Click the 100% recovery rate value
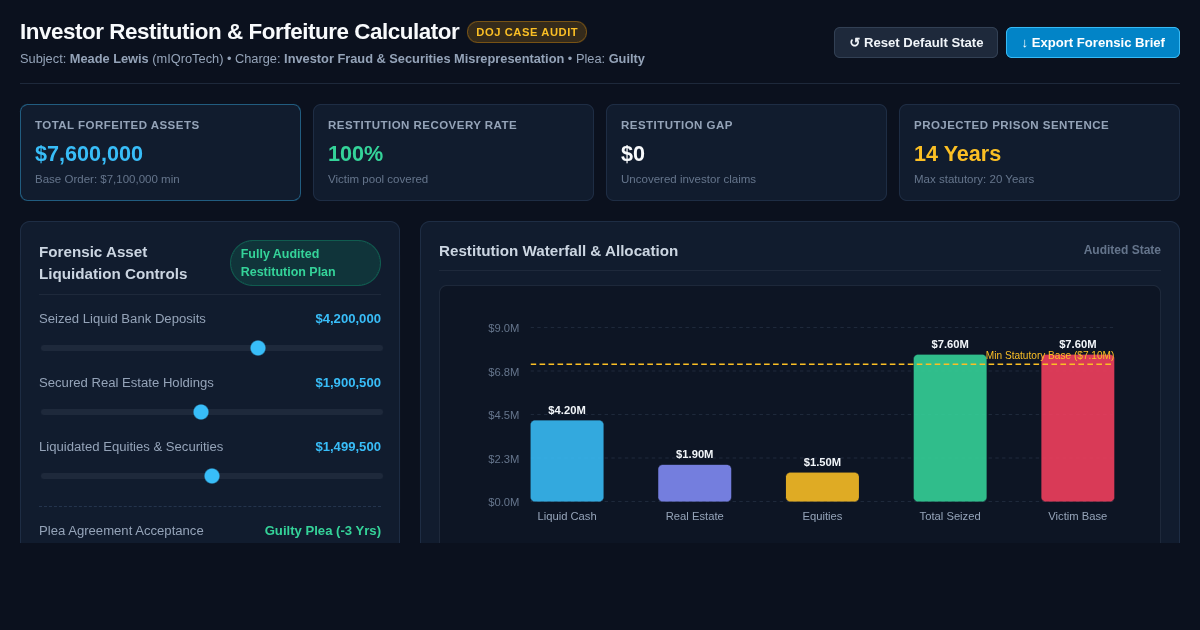The image size is (1200, 630). (355, 154)
